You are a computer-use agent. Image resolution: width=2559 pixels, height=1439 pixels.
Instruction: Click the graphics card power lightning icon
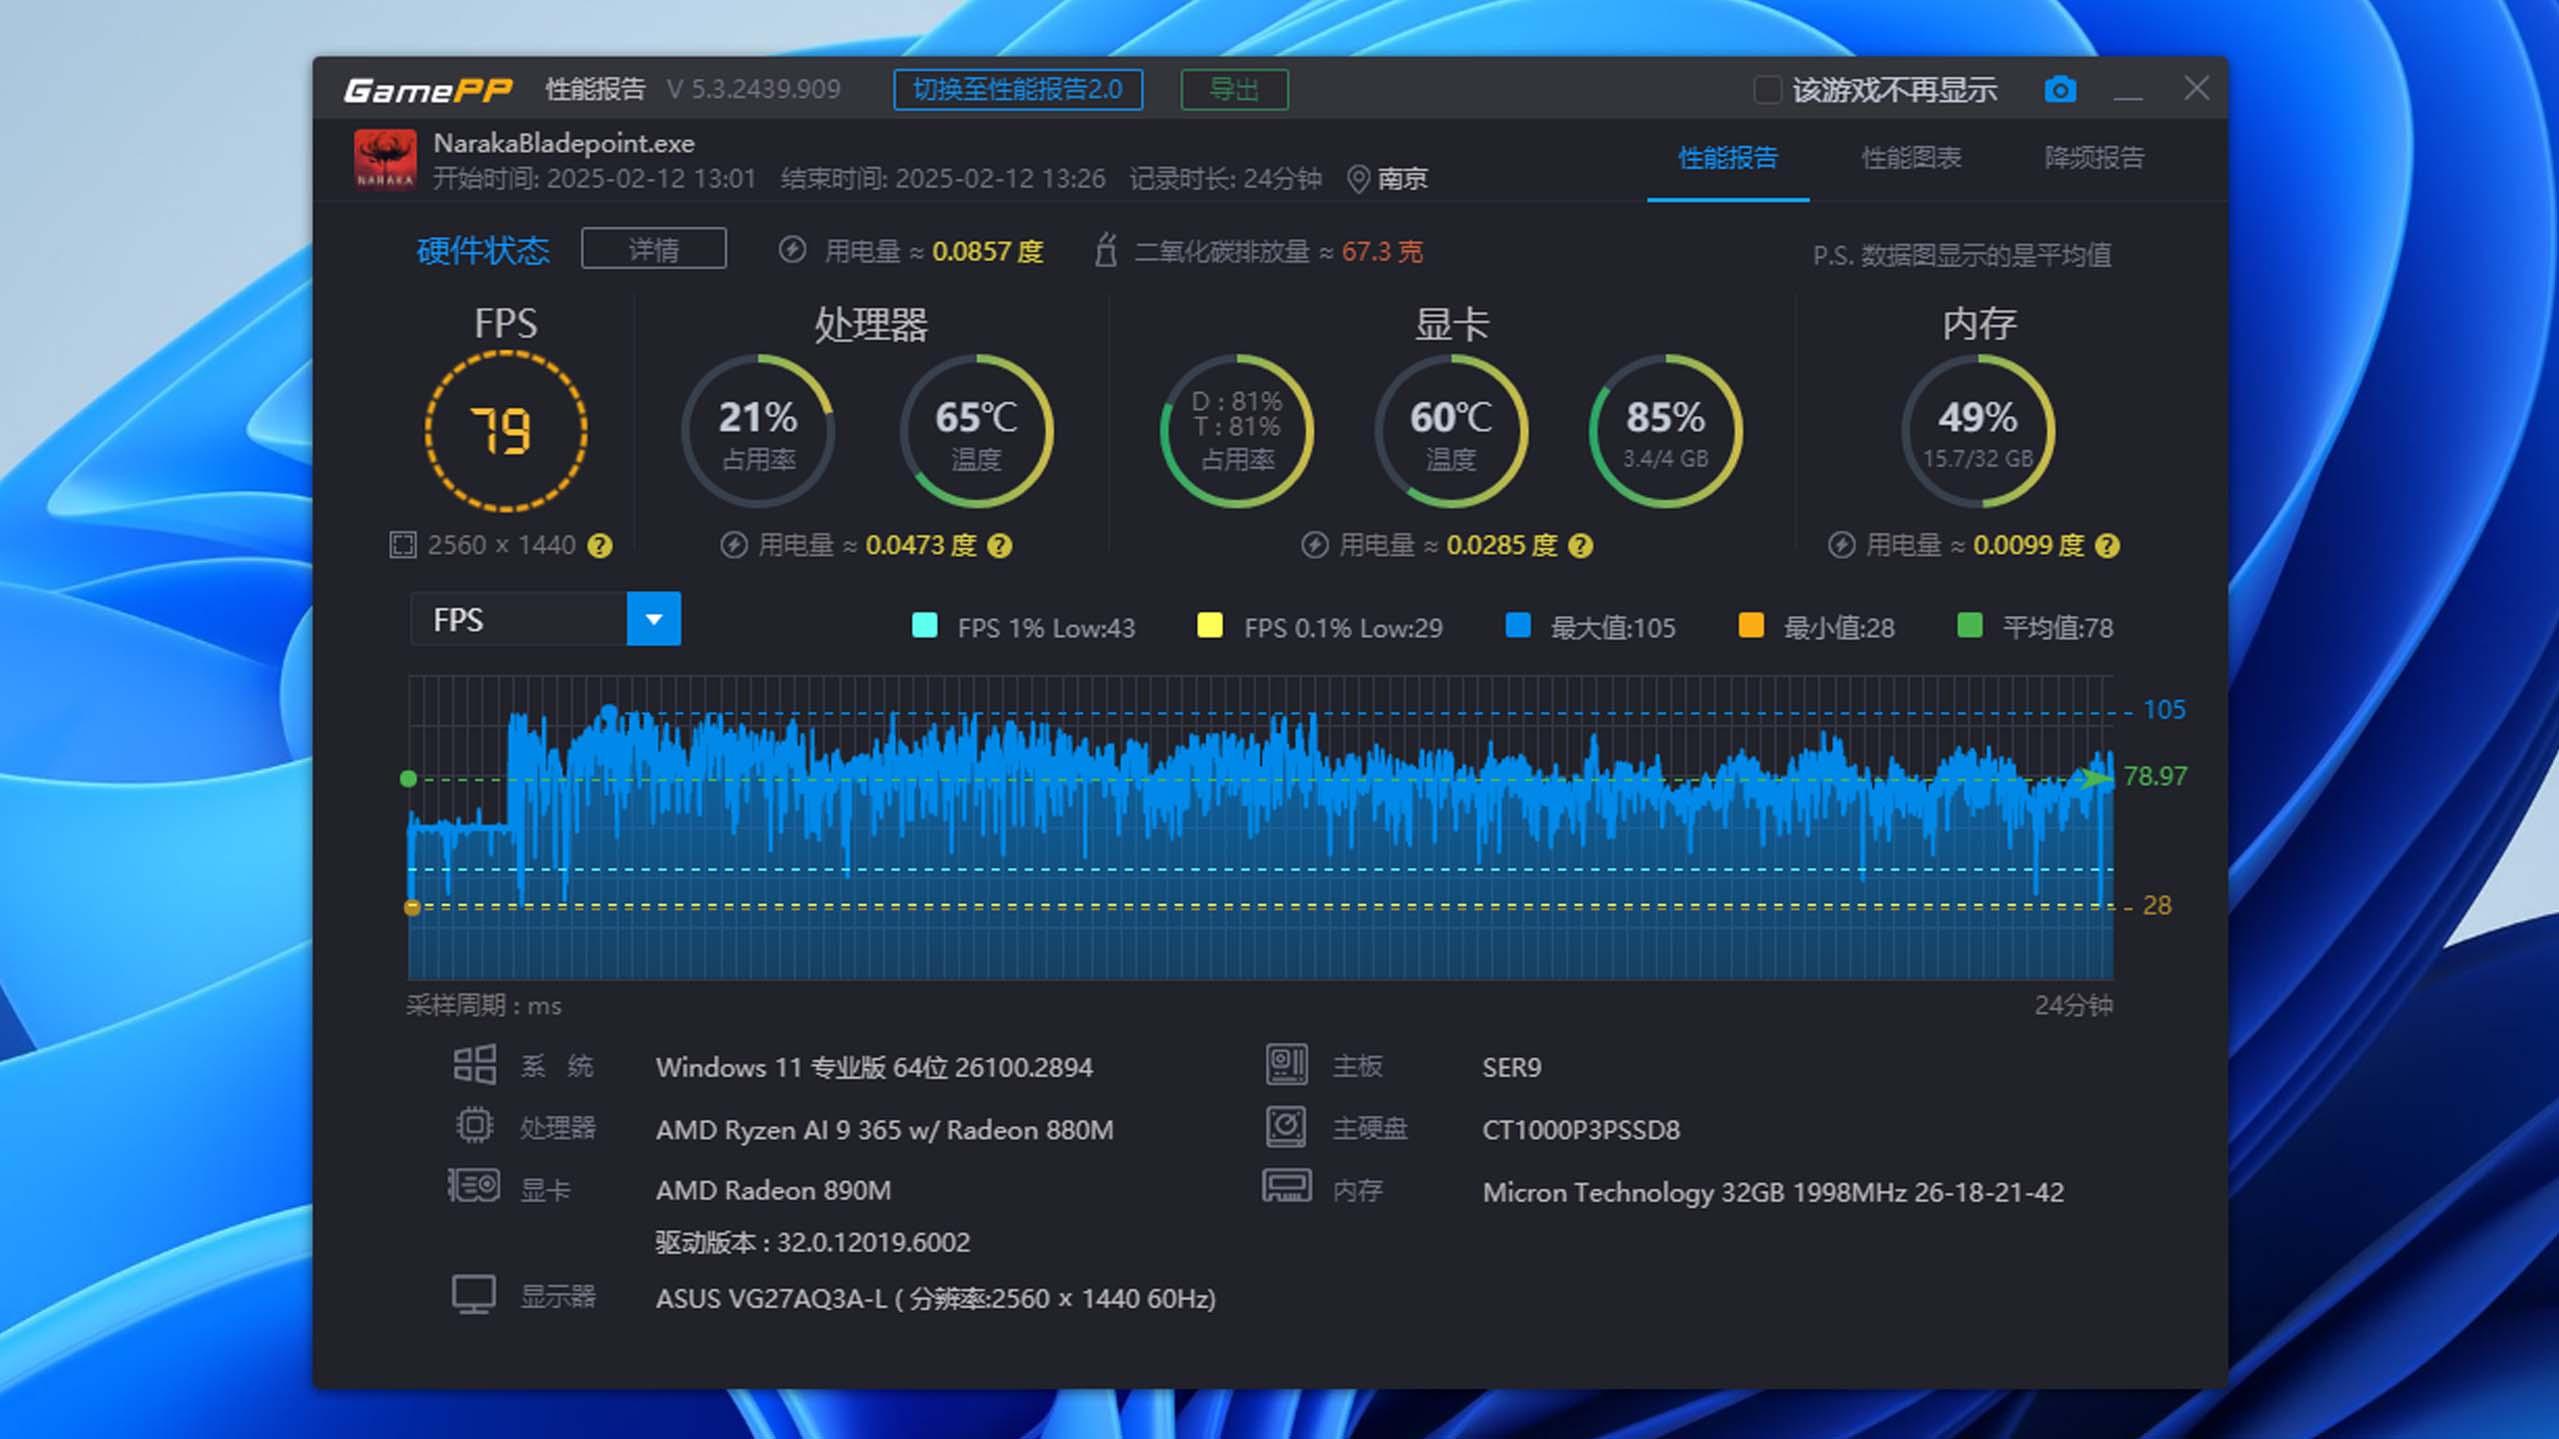[x=1314, y=545]
